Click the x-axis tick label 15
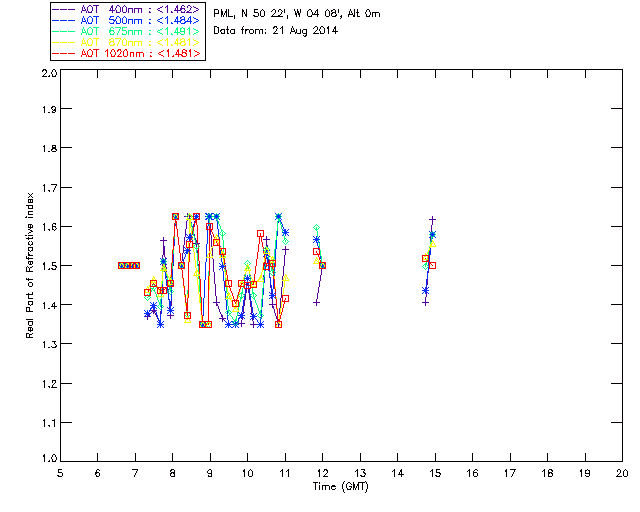The height and width of the screenshot is (512, 640). [x=435, y=473]
